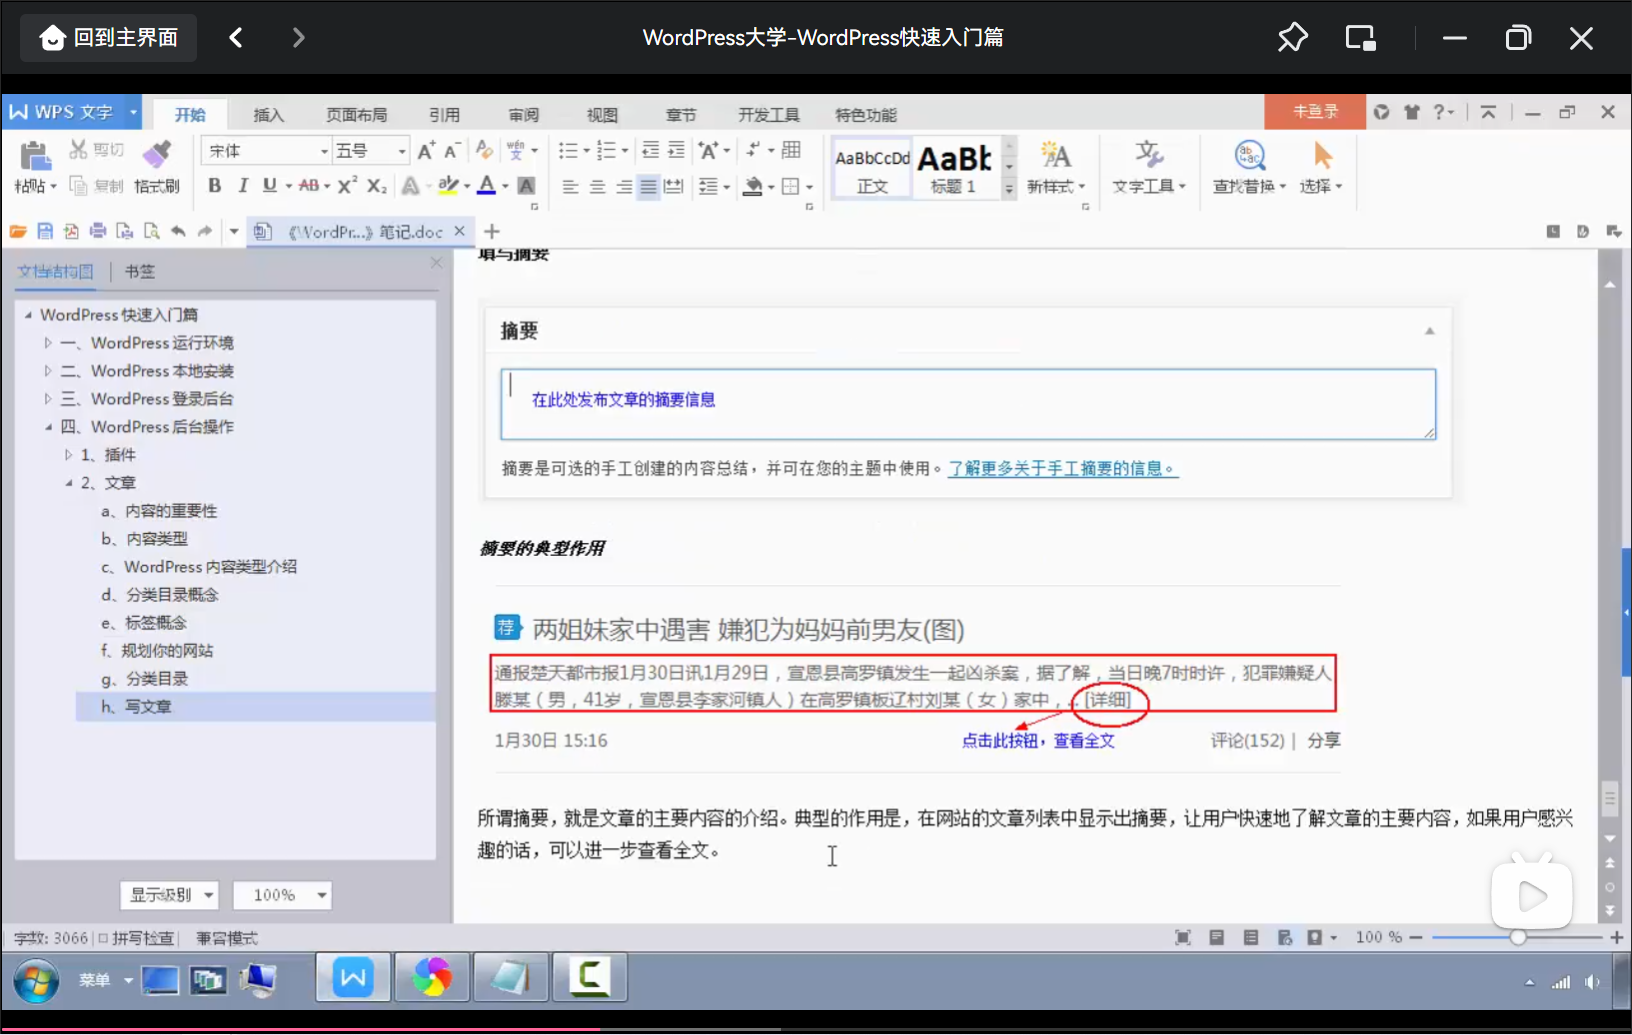1632x1035 pixels.
Task: Click the print preview magnifier icon
Action: point(151,231)
